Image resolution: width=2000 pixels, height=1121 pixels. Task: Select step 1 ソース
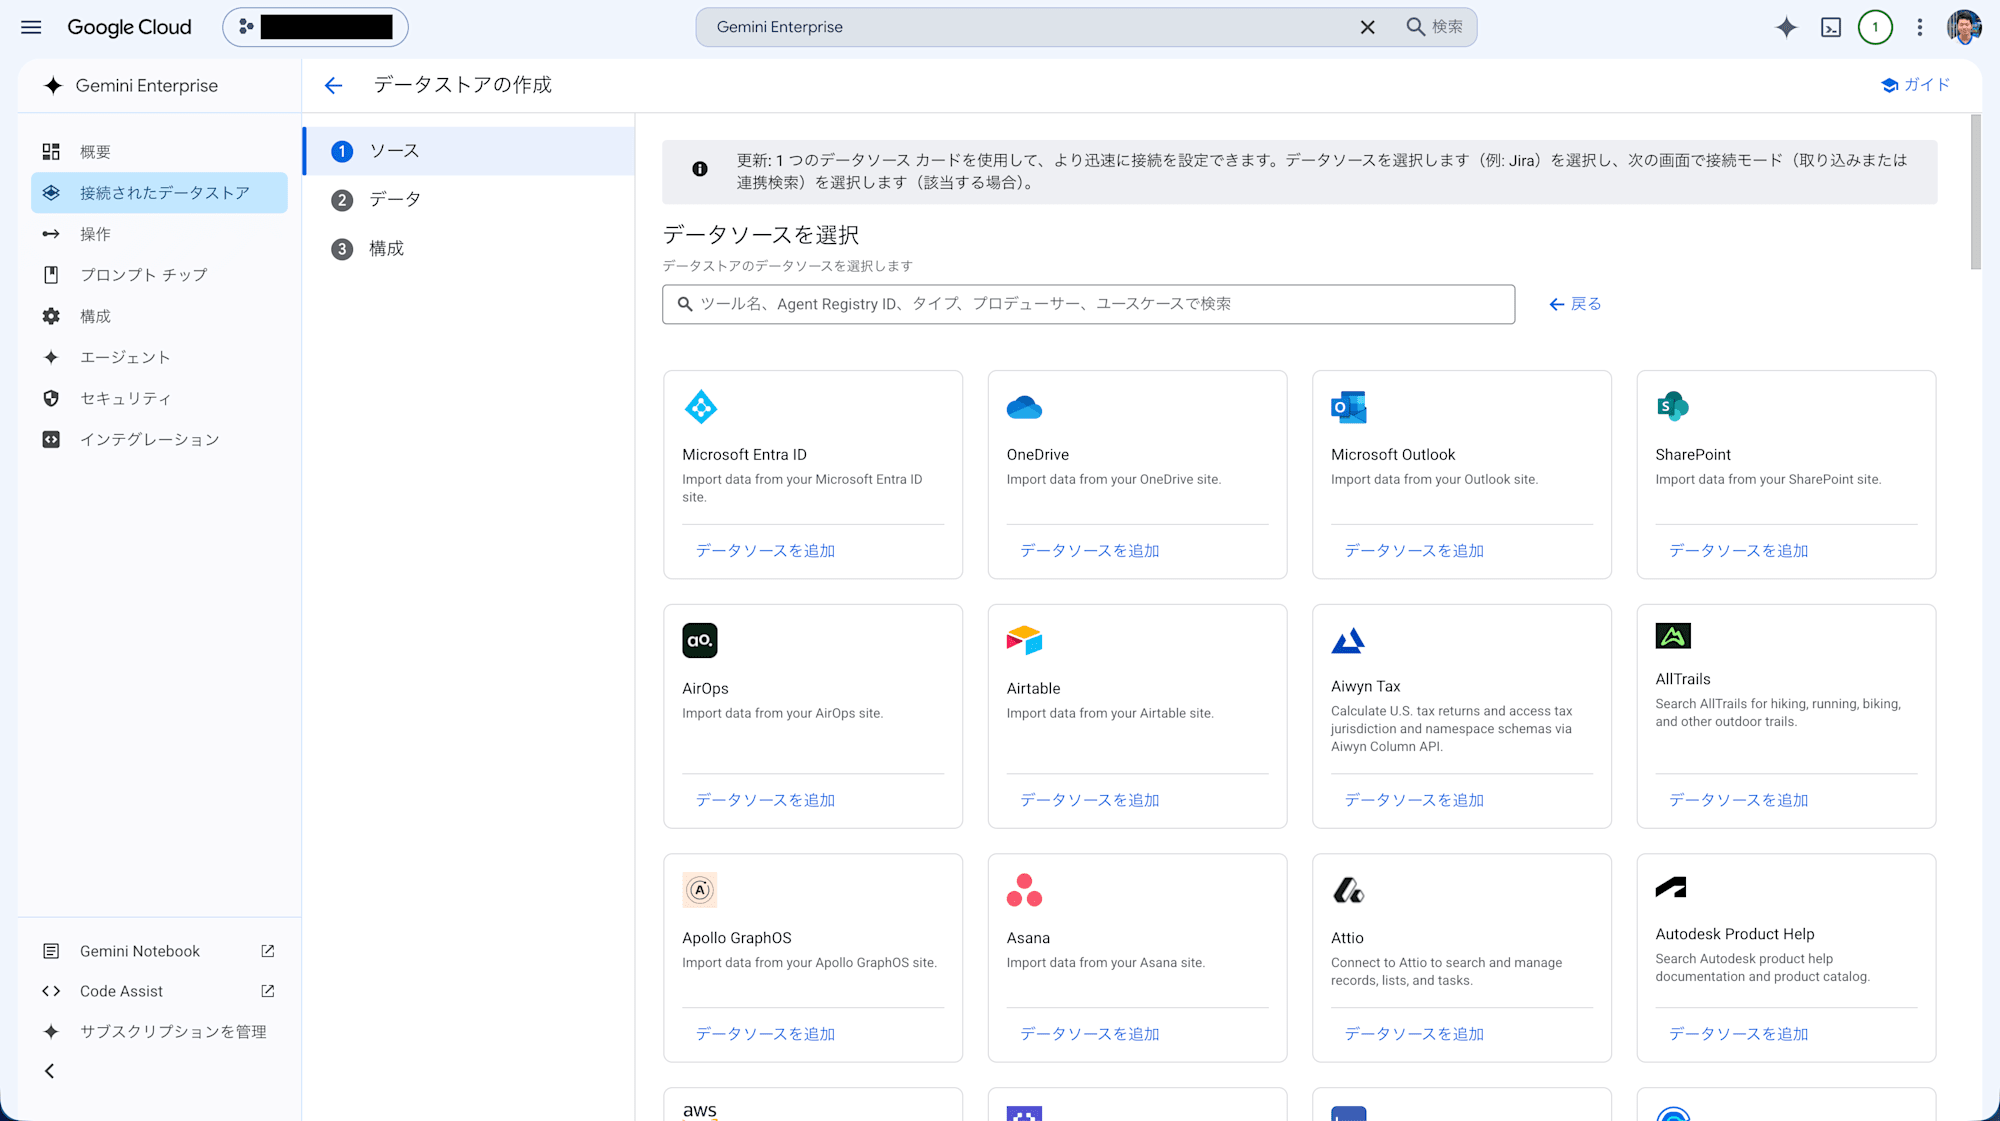point(469,151)
